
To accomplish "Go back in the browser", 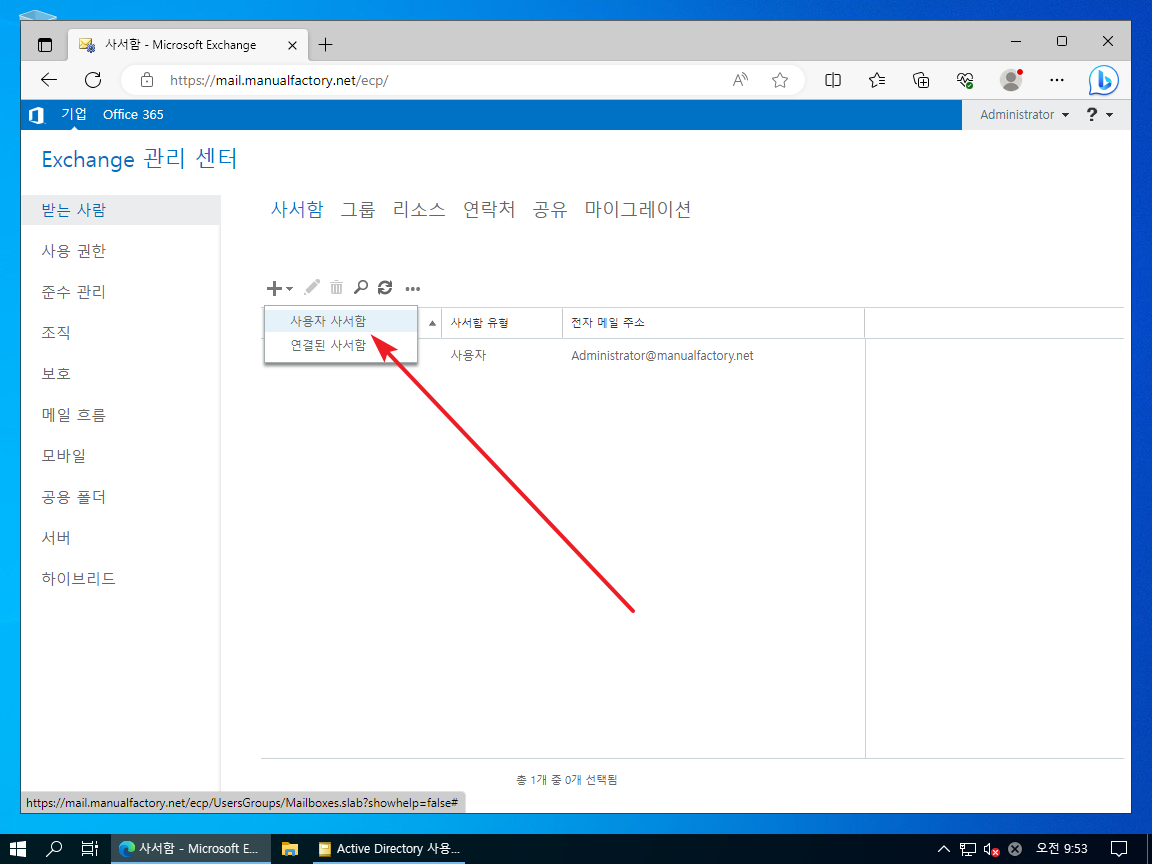I will click(x=49, y=80).
